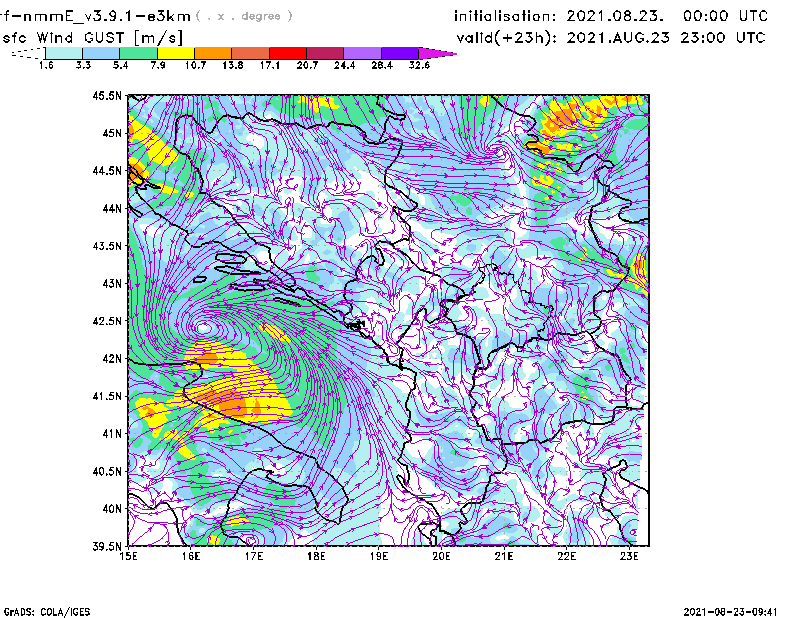Viewport: 800px width, 618px height.
Task: Click the "40.5N" latitude label
Action: click(107, 472)
